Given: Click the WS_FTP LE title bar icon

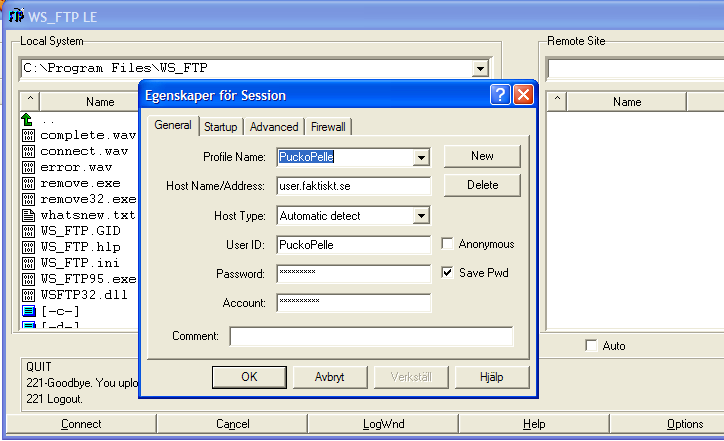Looking at the screenshot, I should tap(16, 16).
